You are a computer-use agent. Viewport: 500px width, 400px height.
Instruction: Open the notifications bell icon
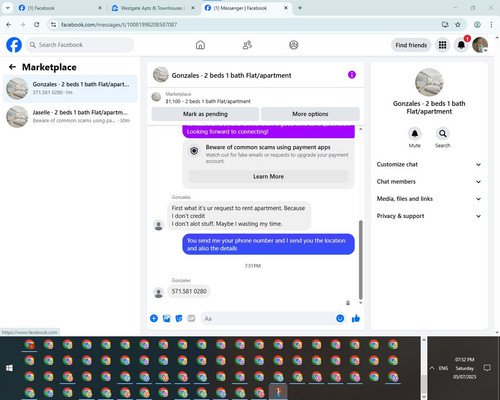point(461,45)
